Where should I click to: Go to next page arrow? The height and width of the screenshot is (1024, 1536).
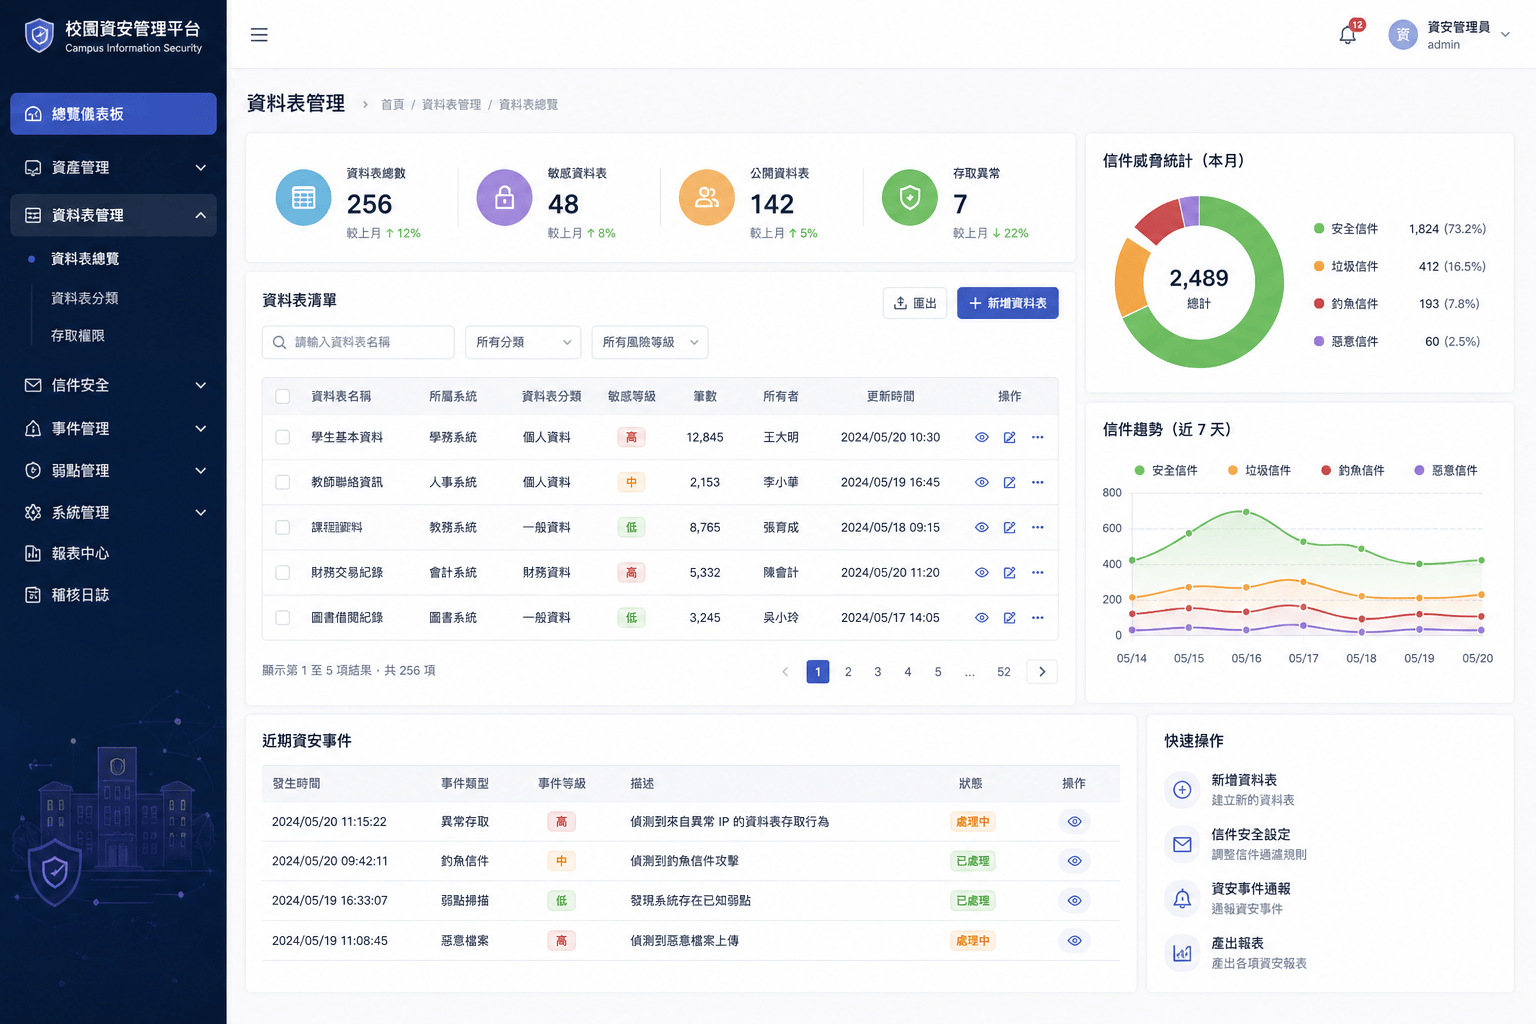(x=1042, y=672)
